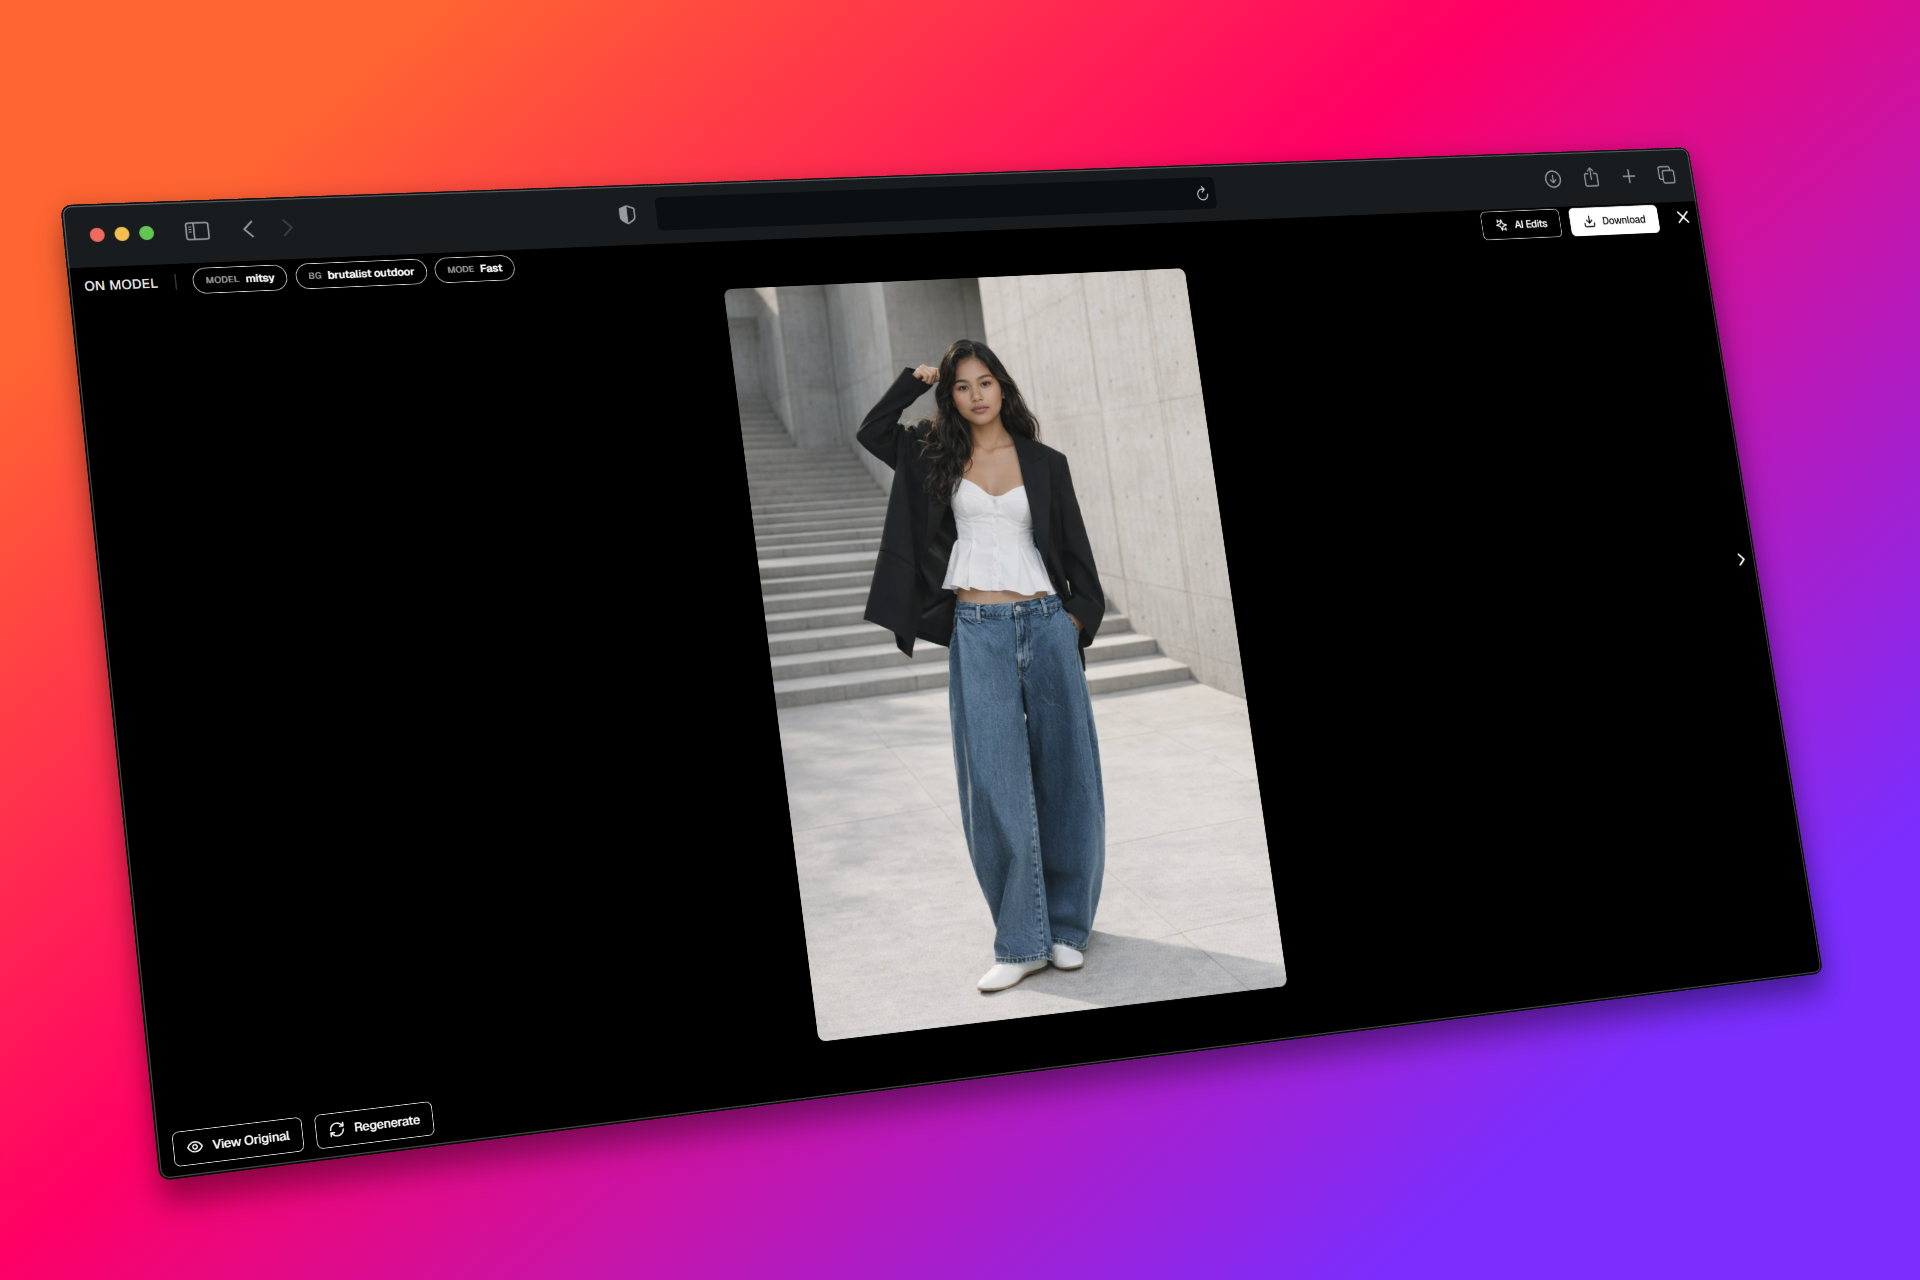Go back with the browser arrow
Screen dimensions: 1920x1280
(x=249, y=229)
